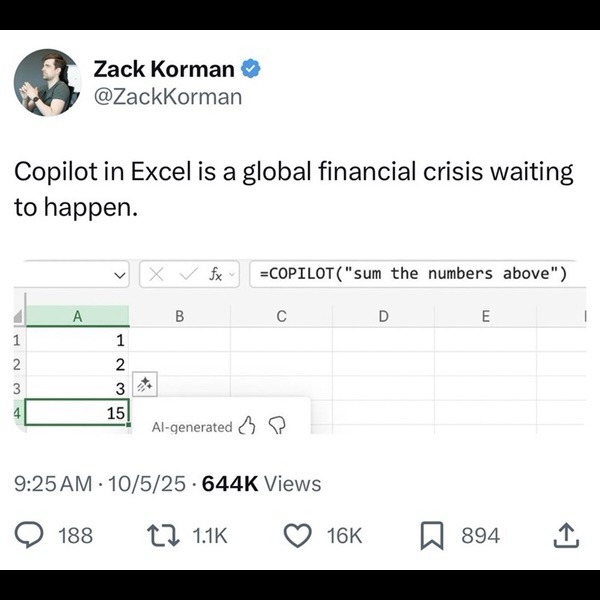This screenshot has height=600, width=600.
Task: Like the tweet with the heart icon
Action: coord(297,535)
